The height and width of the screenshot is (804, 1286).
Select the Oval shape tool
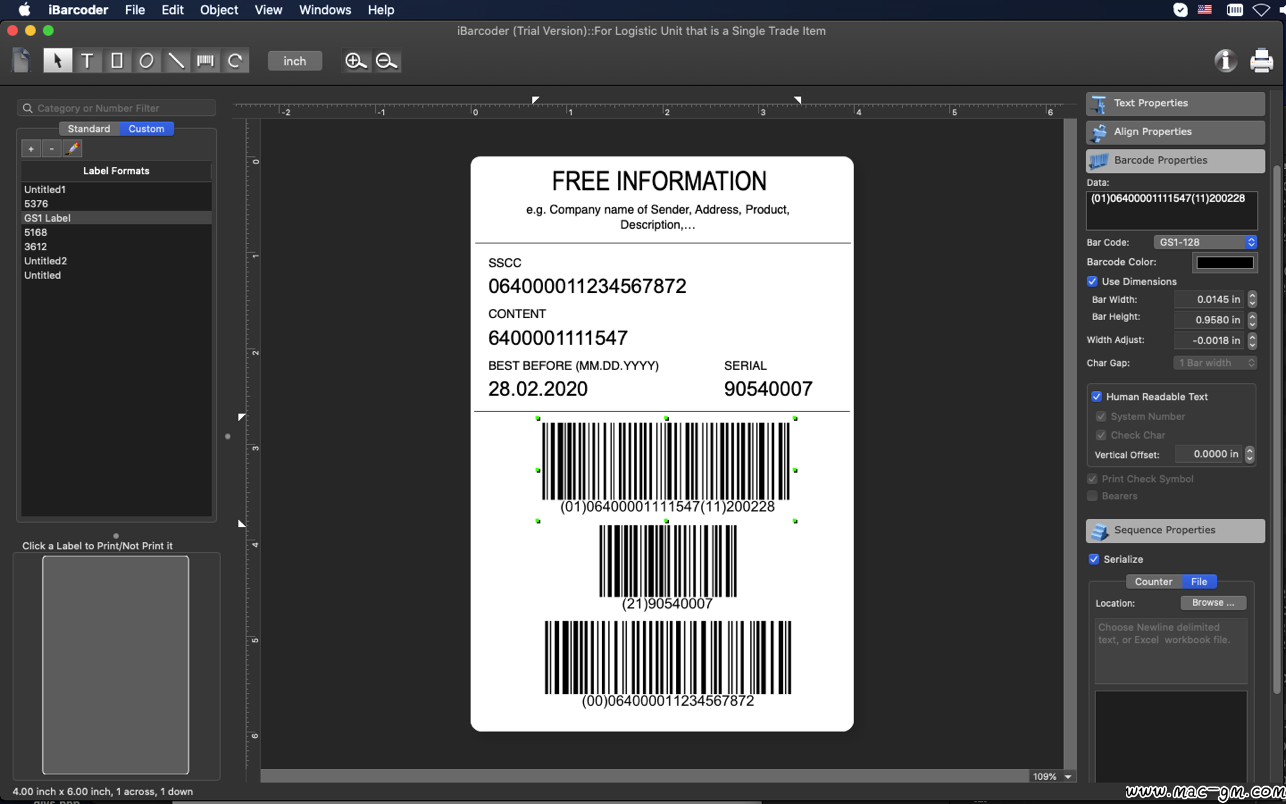[x=146, y=61]
